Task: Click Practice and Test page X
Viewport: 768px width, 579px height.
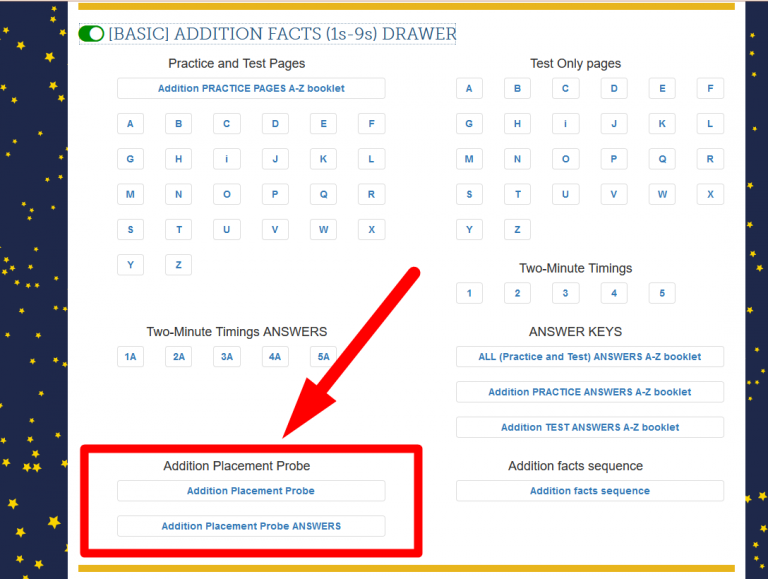Action: tap(371, 229)
